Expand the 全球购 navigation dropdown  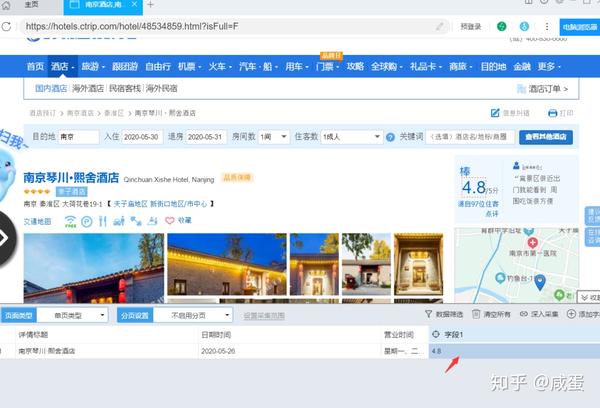[386, 66]
